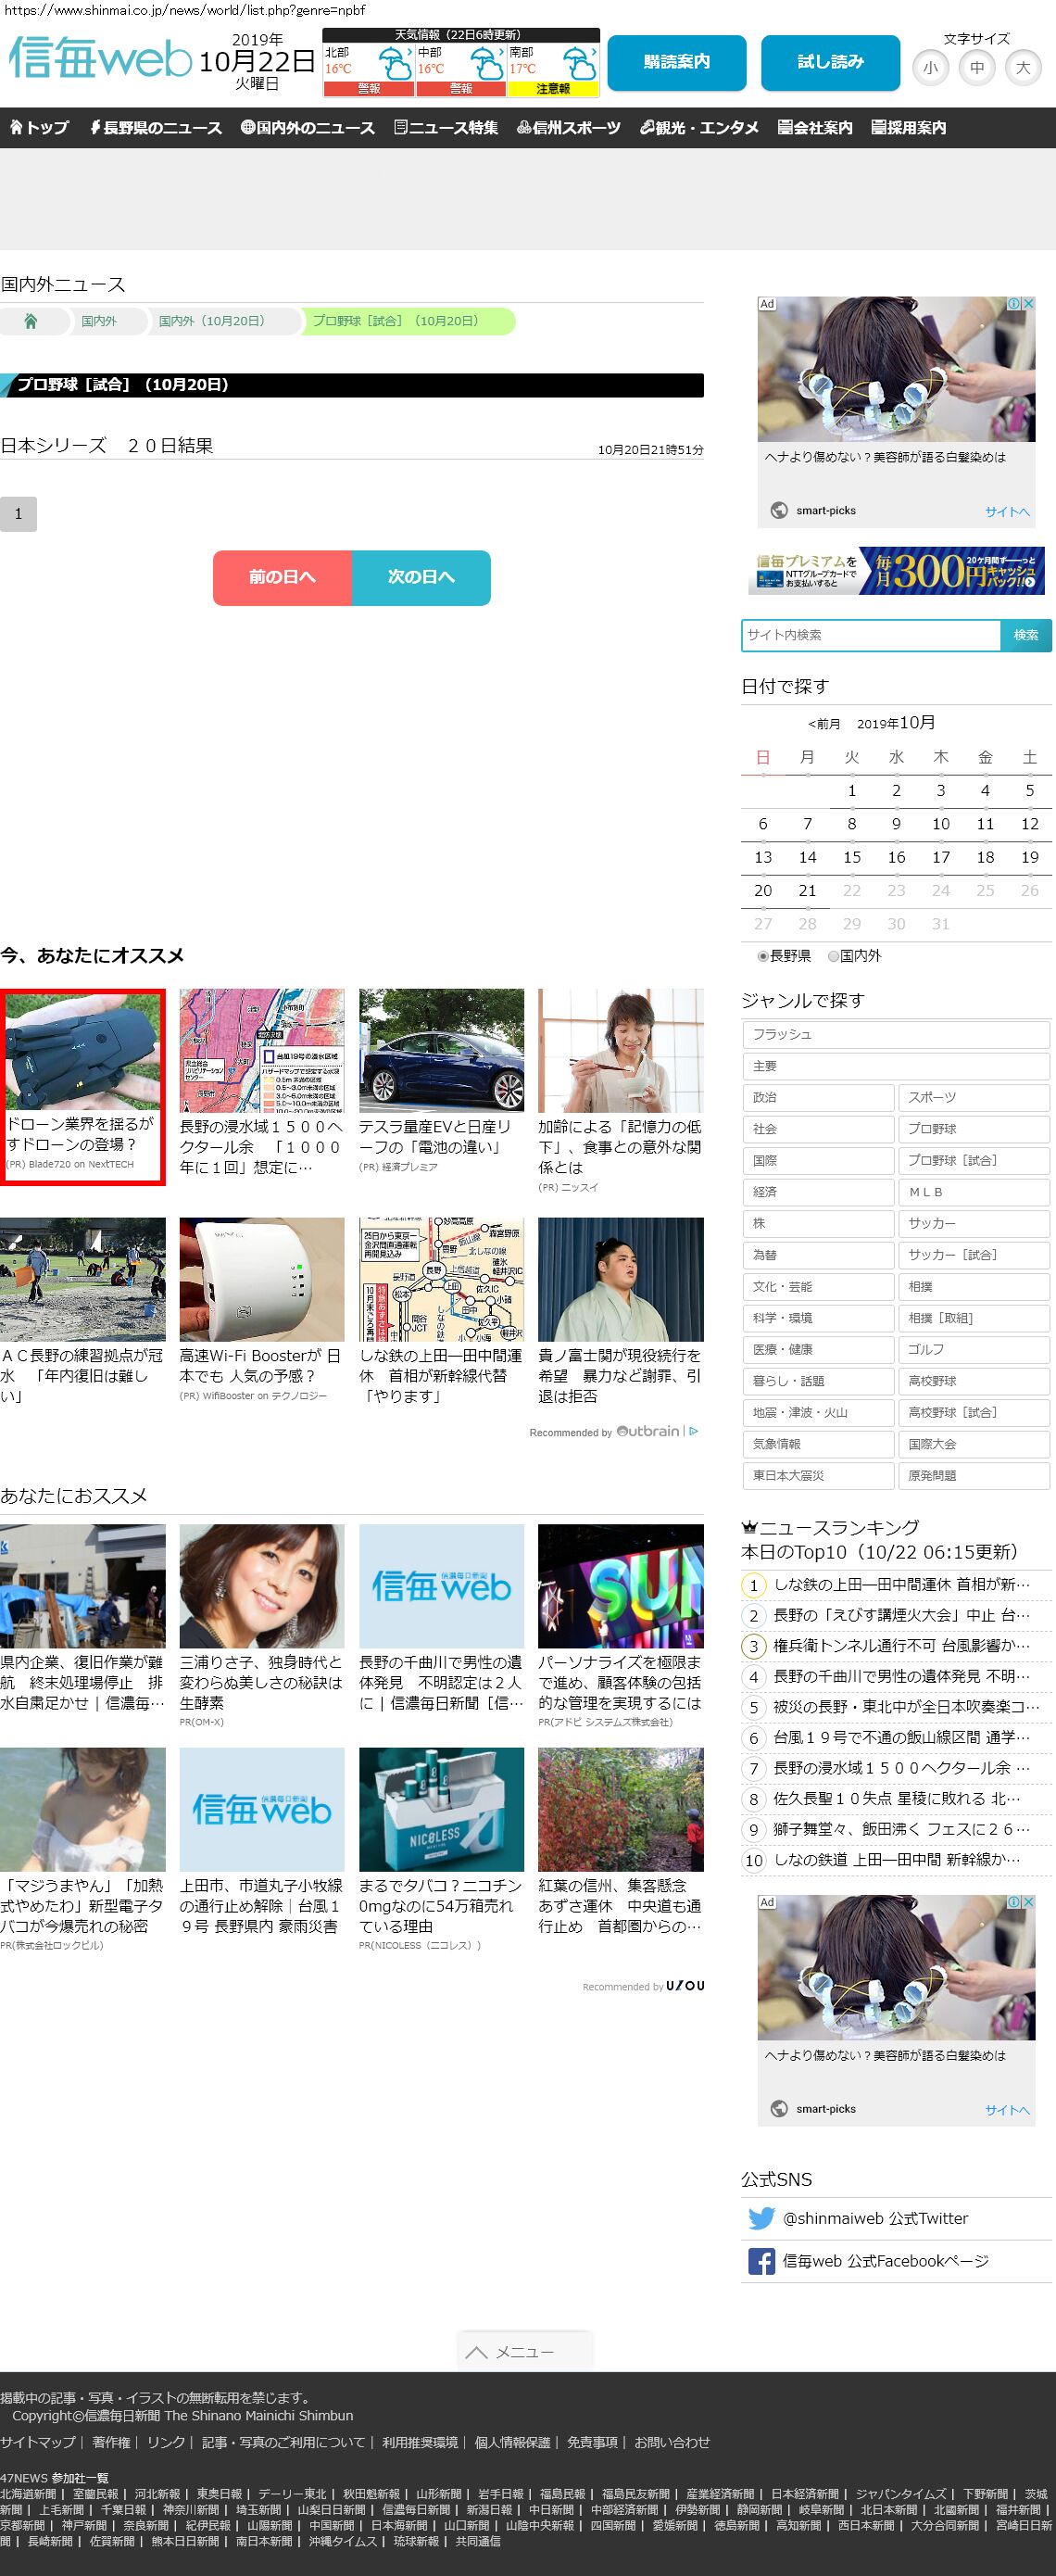This screenshot has width=1056, height=2576.
Task: Select the 国内外 radio button
Action: point(833,956)
